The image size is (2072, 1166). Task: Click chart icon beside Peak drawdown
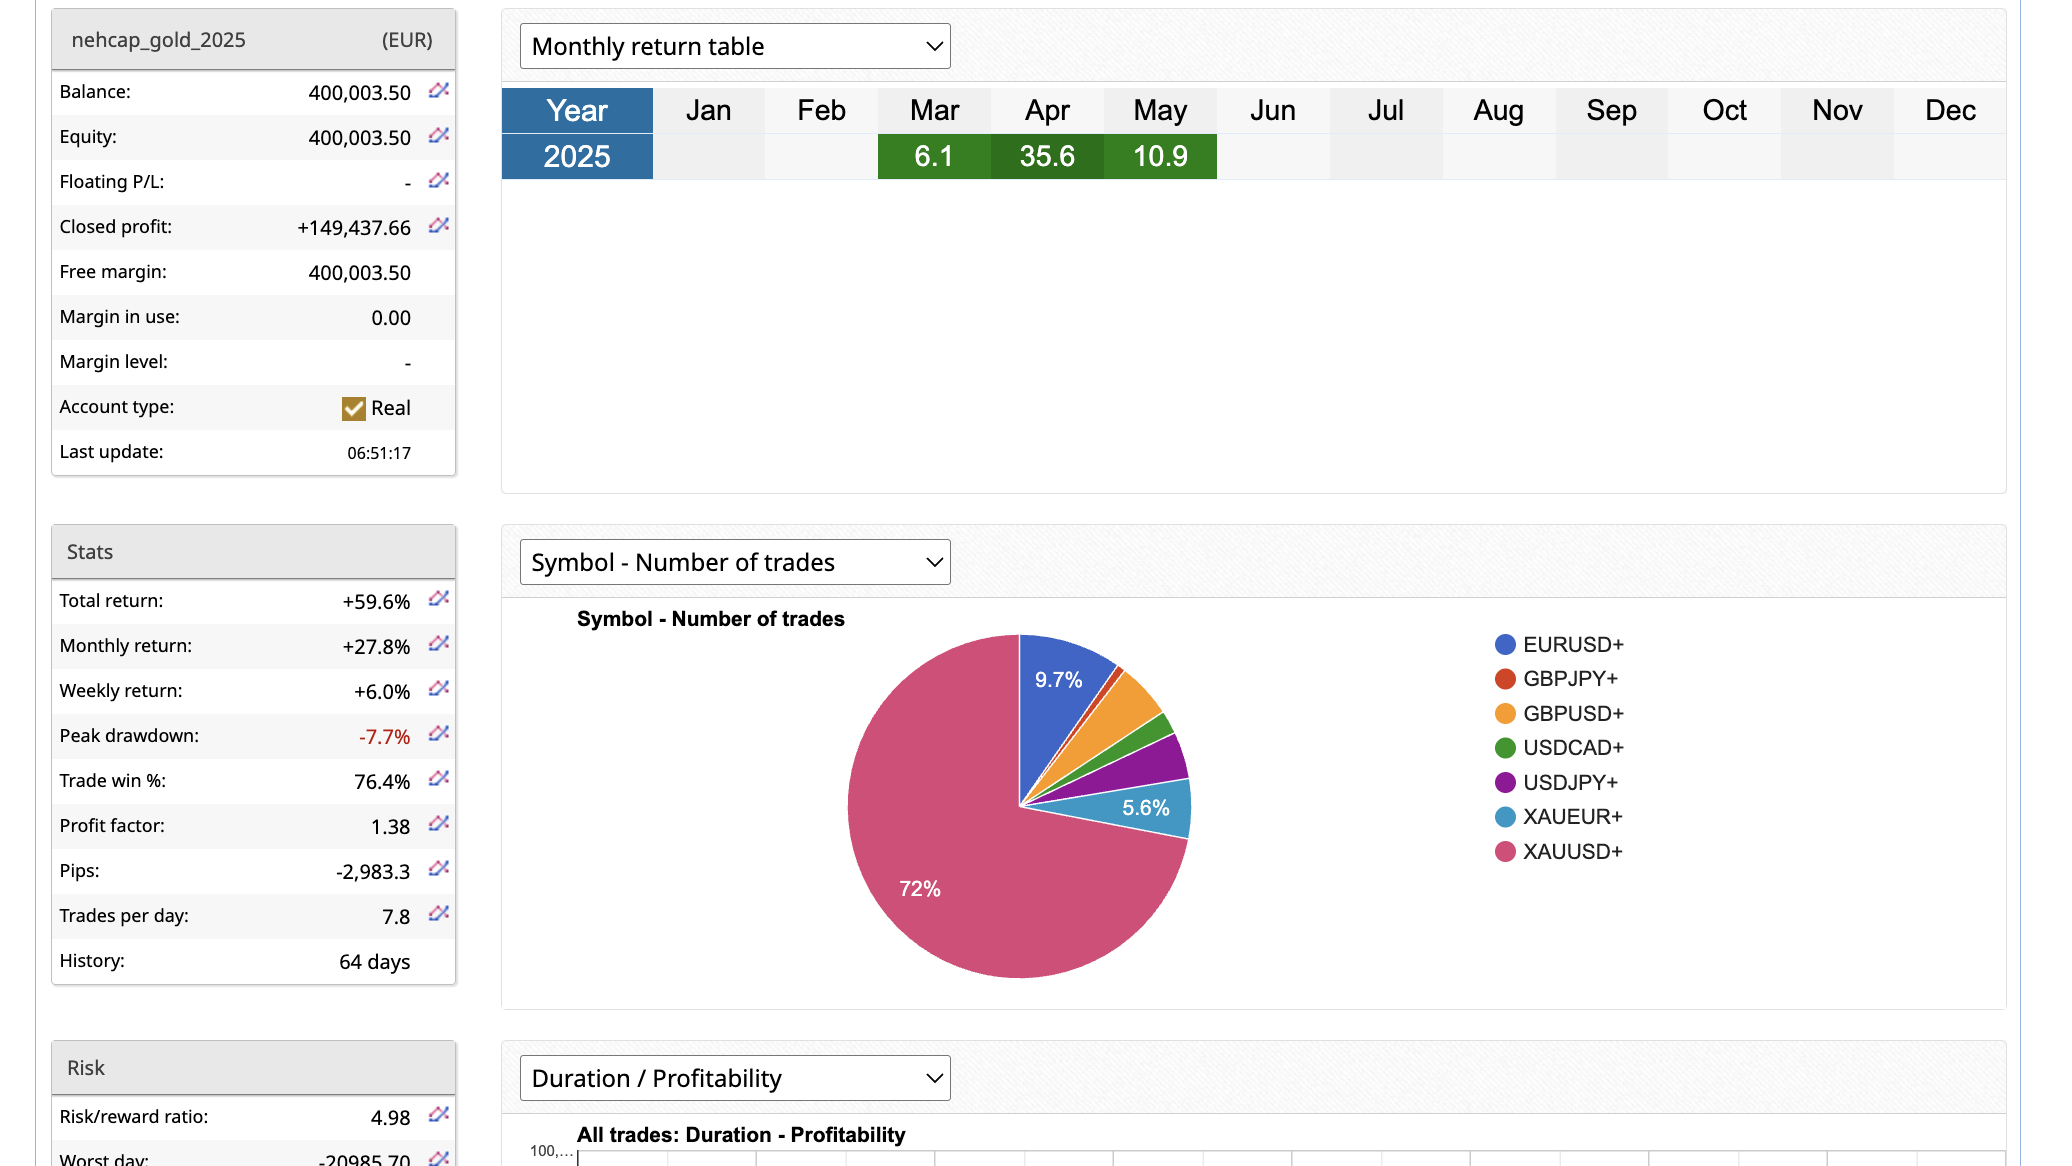[438, 734]
